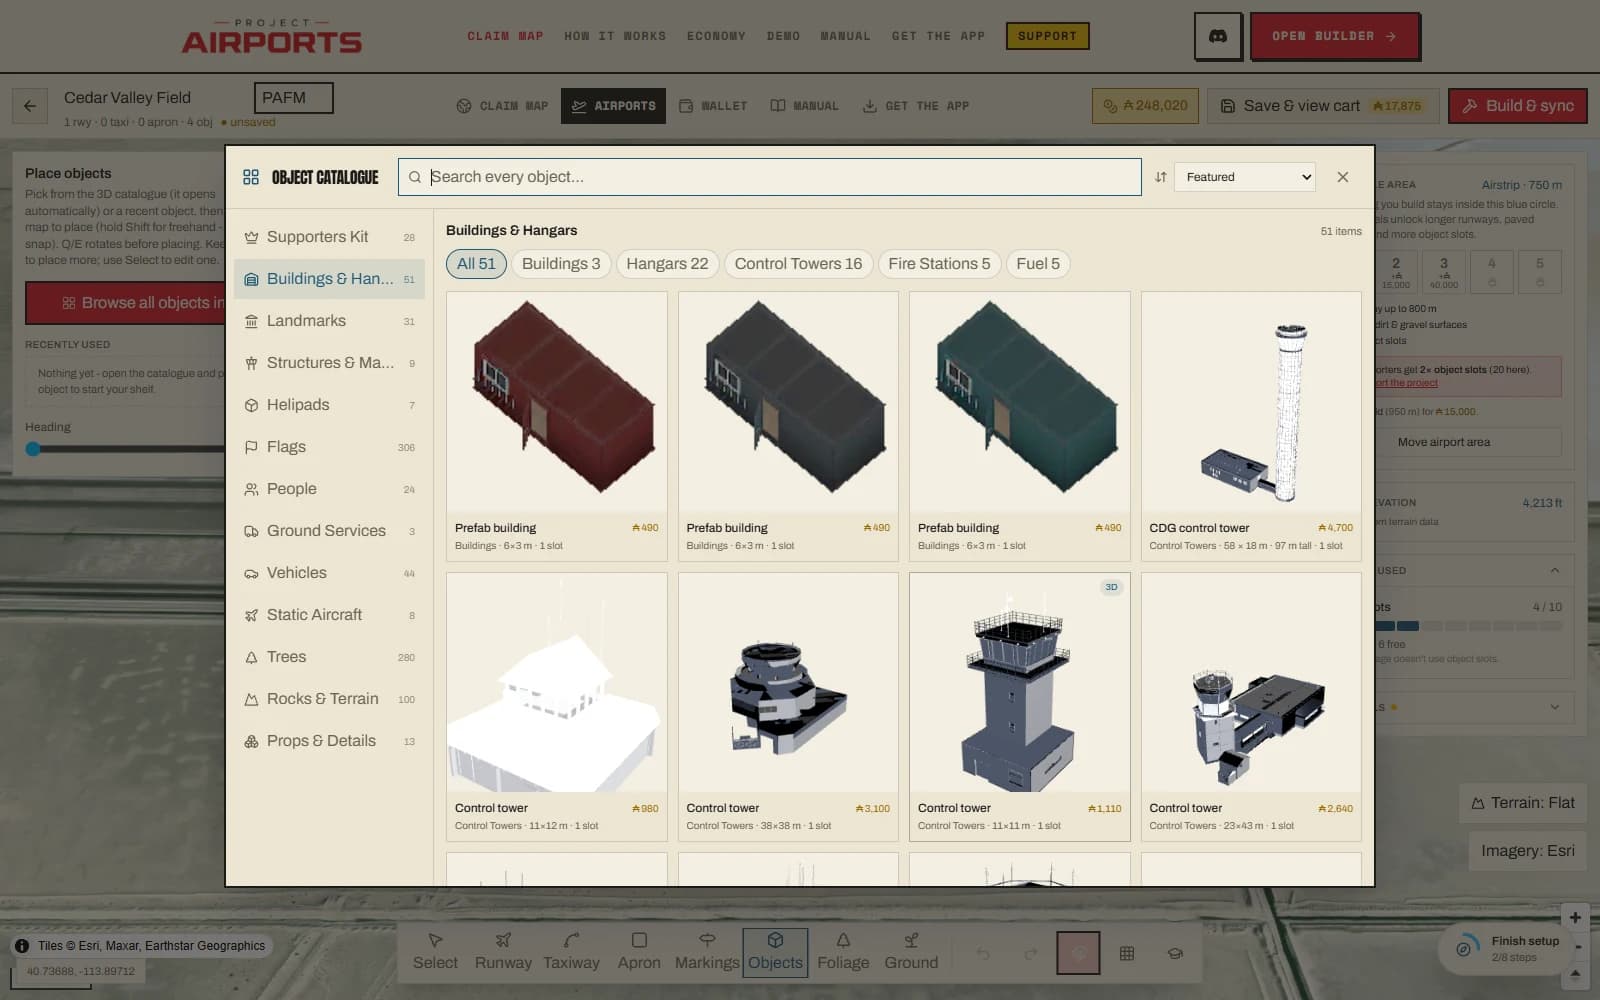1600x1000 pixels.
Task: Activate the Apron tool
Action: pos(639,951)
